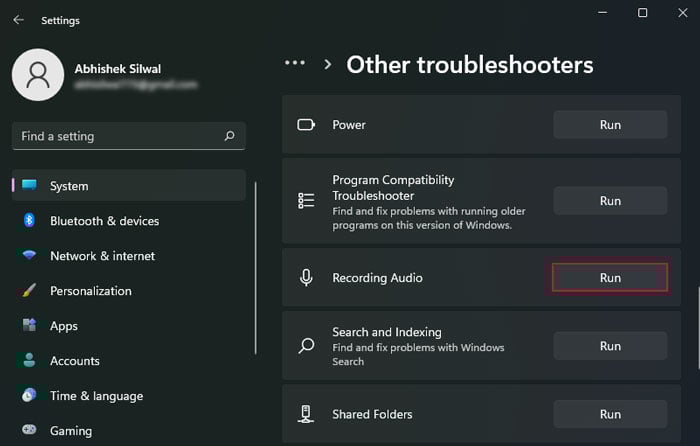700x446 pixels.
Task: Click the Shared Folders icon
Action: click(306, 414)
